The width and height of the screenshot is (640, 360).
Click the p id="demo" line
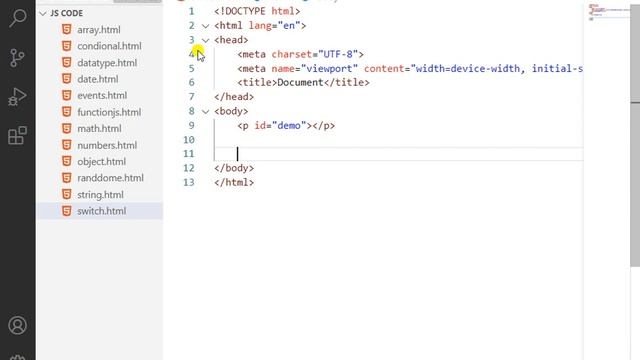click(286, 126)
